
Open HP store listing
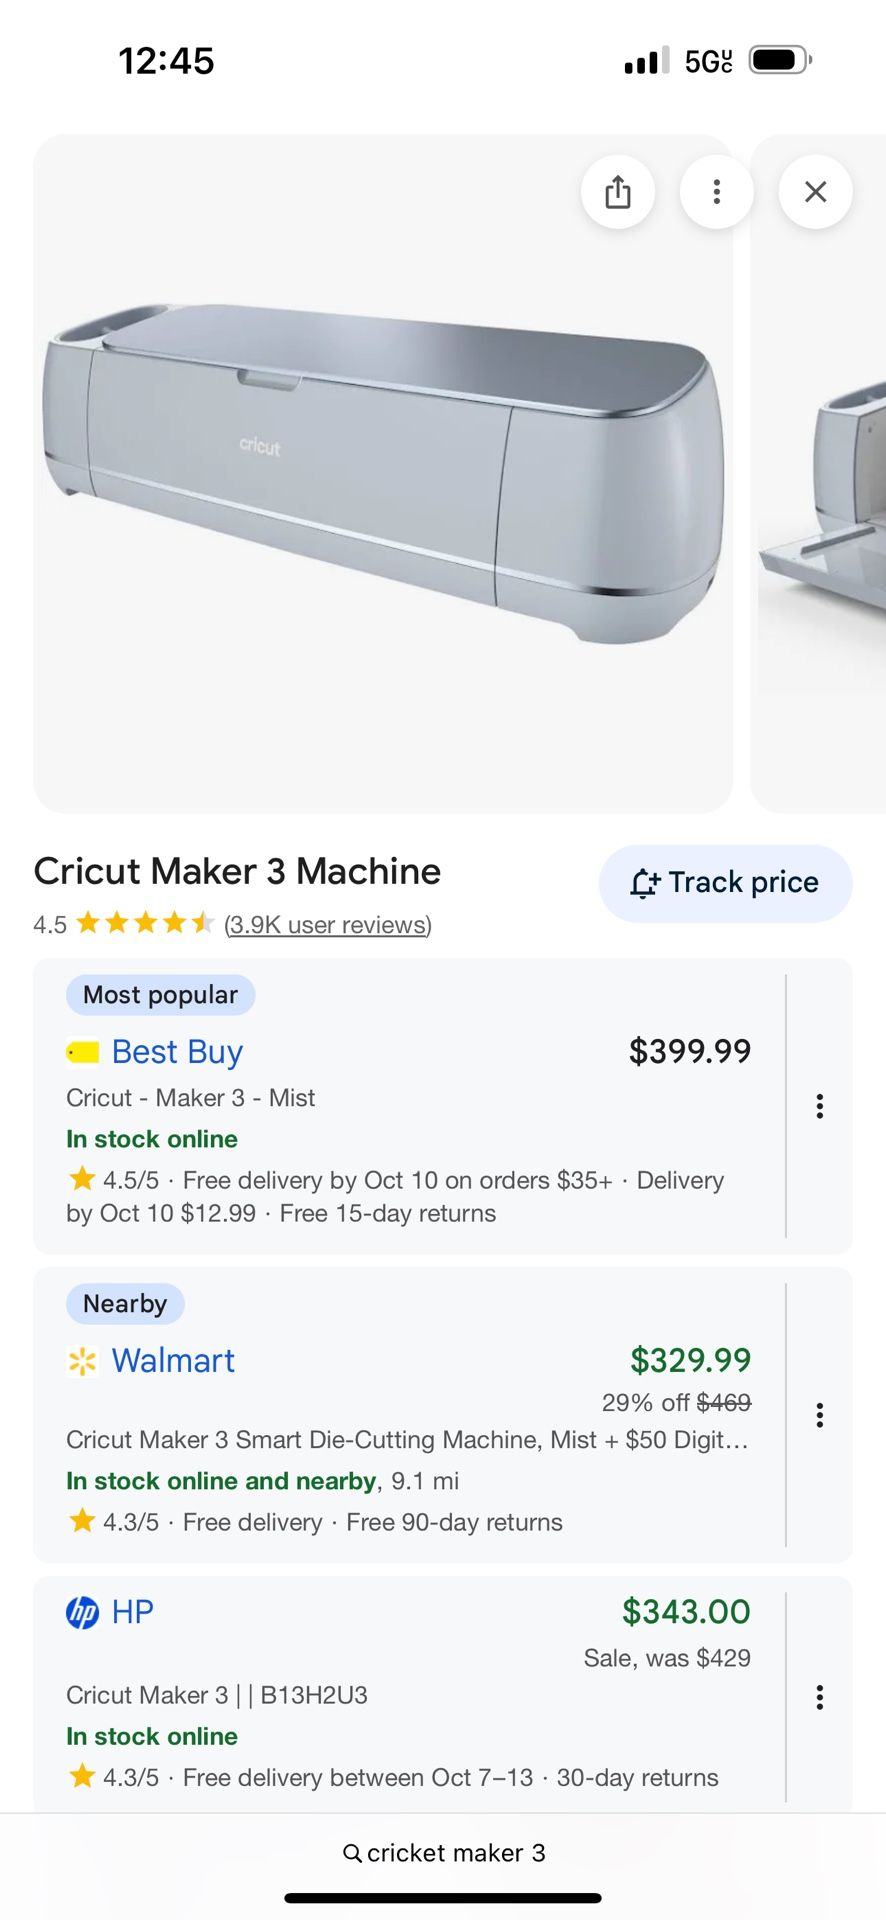[x=132, y=1612]
